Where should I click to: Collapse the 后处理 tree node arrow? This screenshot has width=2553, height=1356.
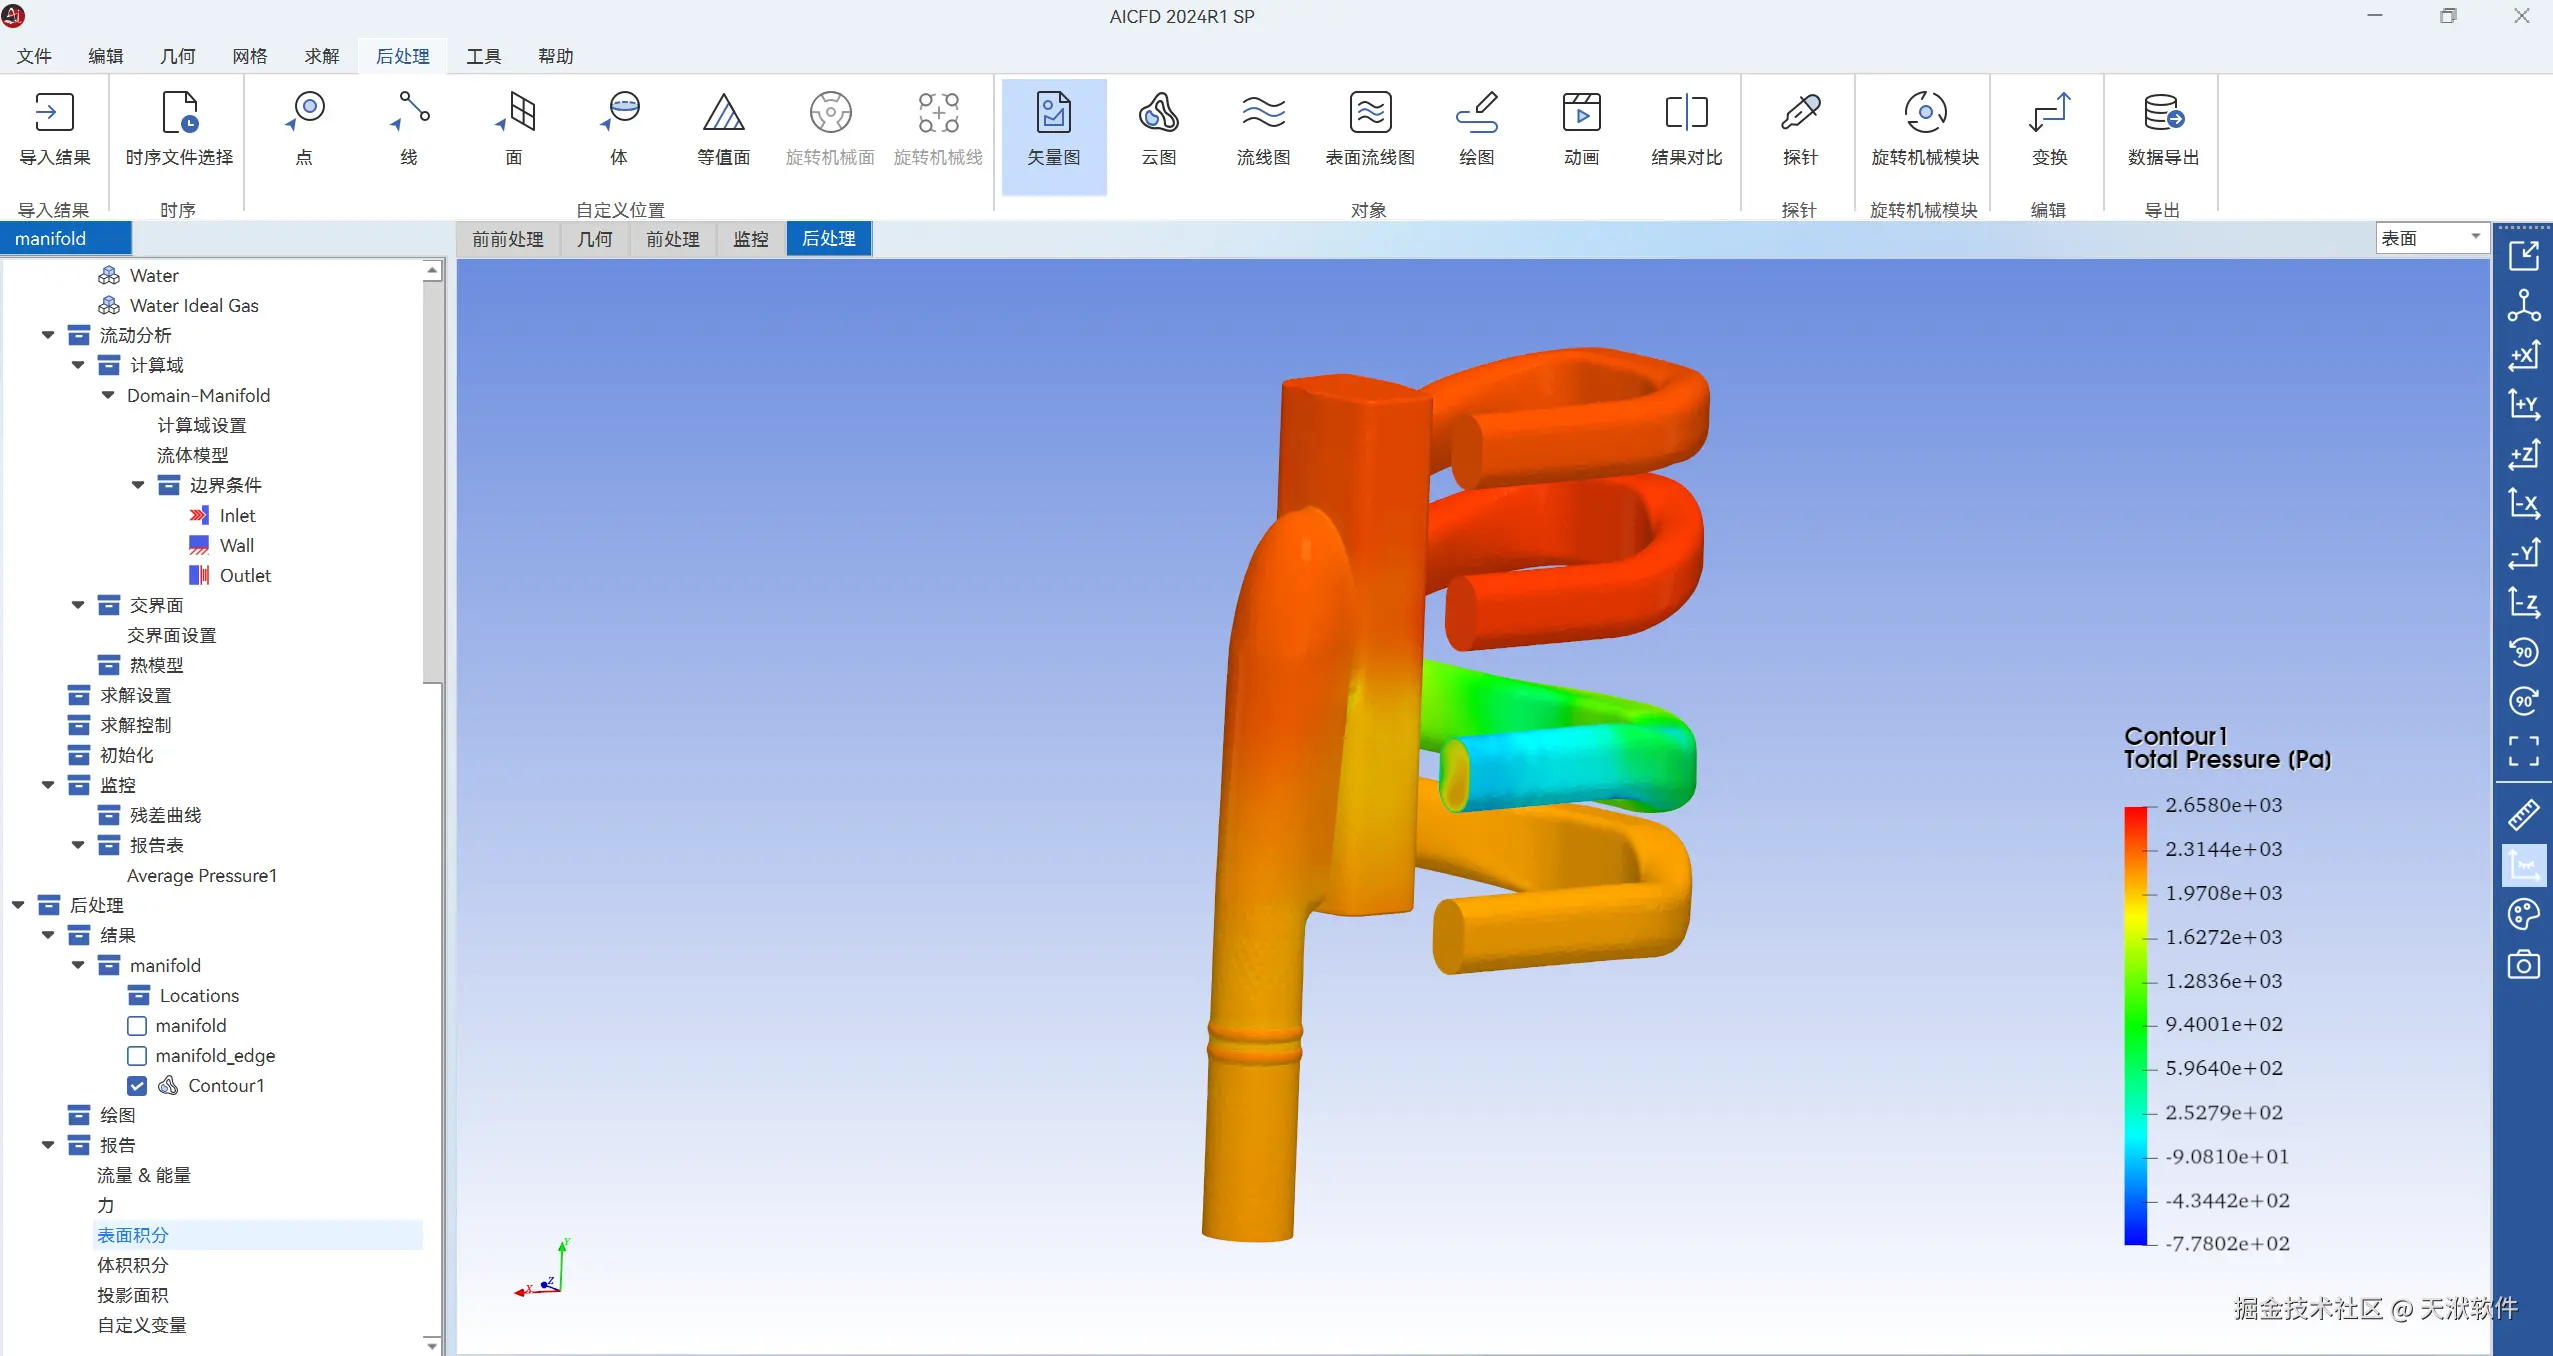(18, 905)
